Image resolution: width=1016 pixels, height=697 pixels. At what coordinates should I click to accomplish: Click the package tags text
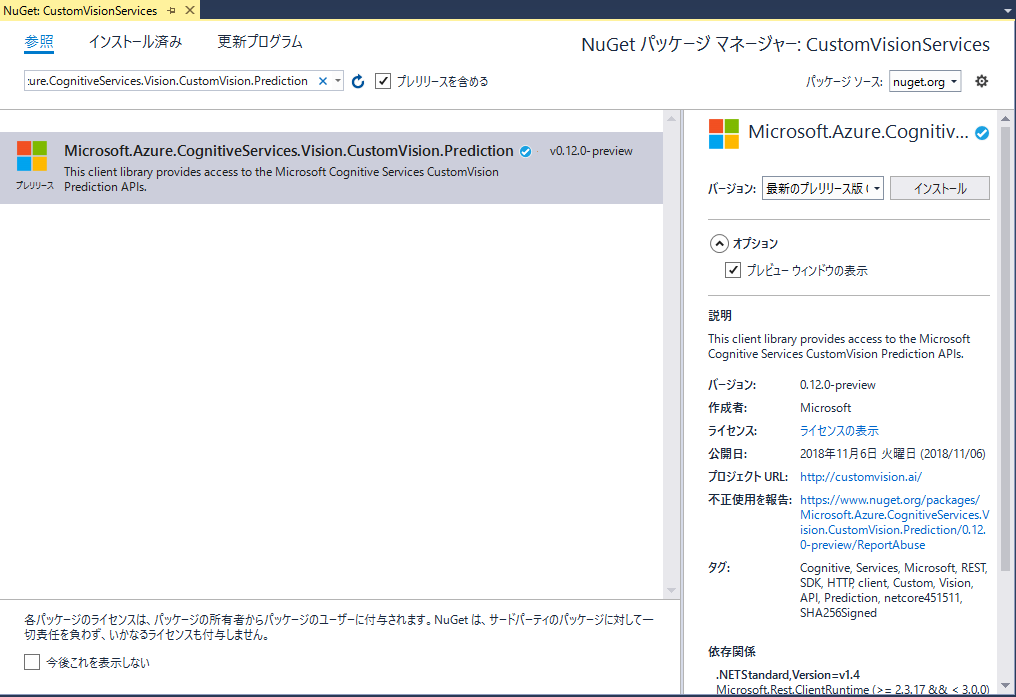[894, 590]
